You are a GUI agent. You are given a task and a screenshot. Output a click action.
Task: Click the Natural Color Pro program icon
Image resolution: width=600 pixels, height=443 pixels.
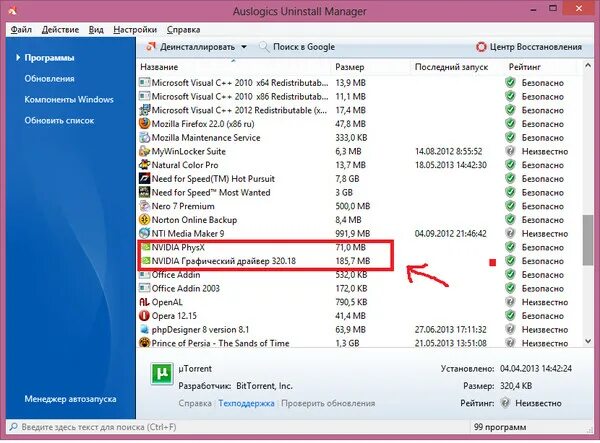[x=144, y=165]
